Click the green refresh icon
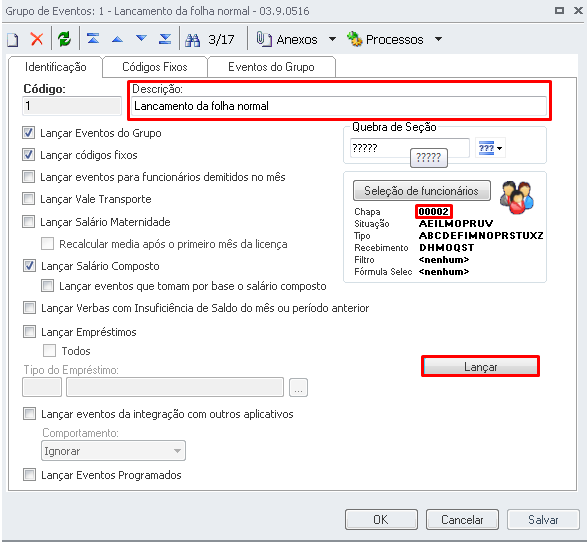This screenshot has height=542, width=587. coord(64,39)
